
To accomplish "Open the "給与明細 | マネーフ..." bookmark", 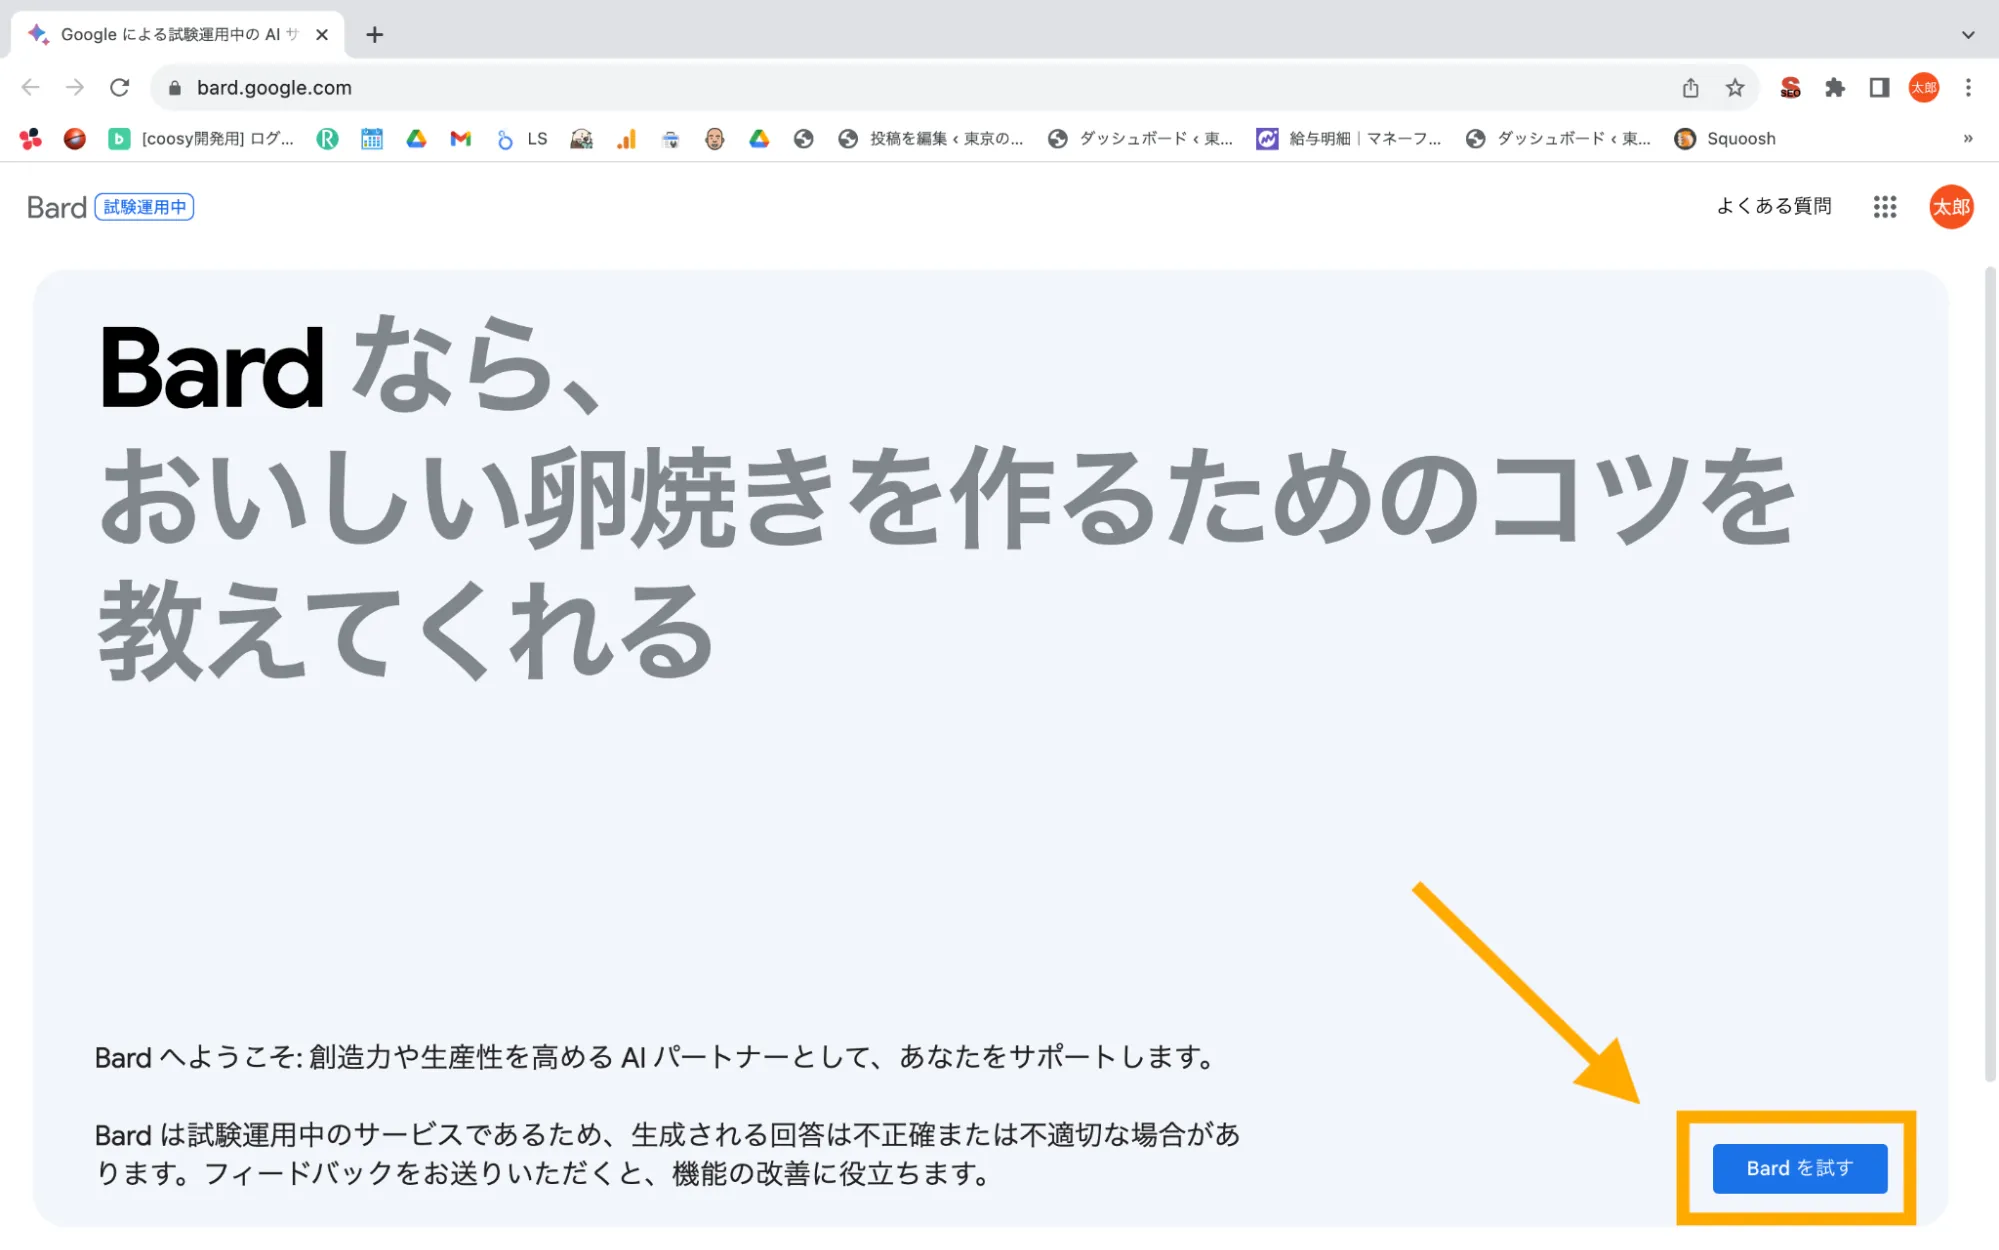I will (x=1349, y=139).
